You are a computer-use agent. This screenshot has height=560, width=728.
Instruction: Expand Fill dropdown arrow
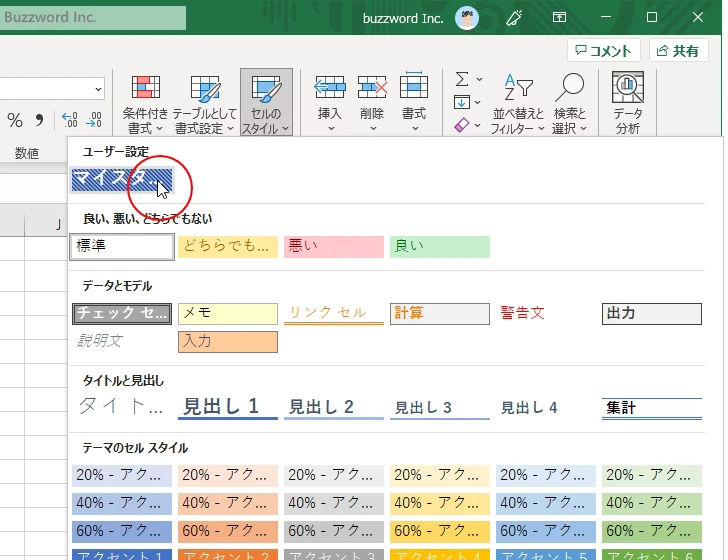point(478,103)
